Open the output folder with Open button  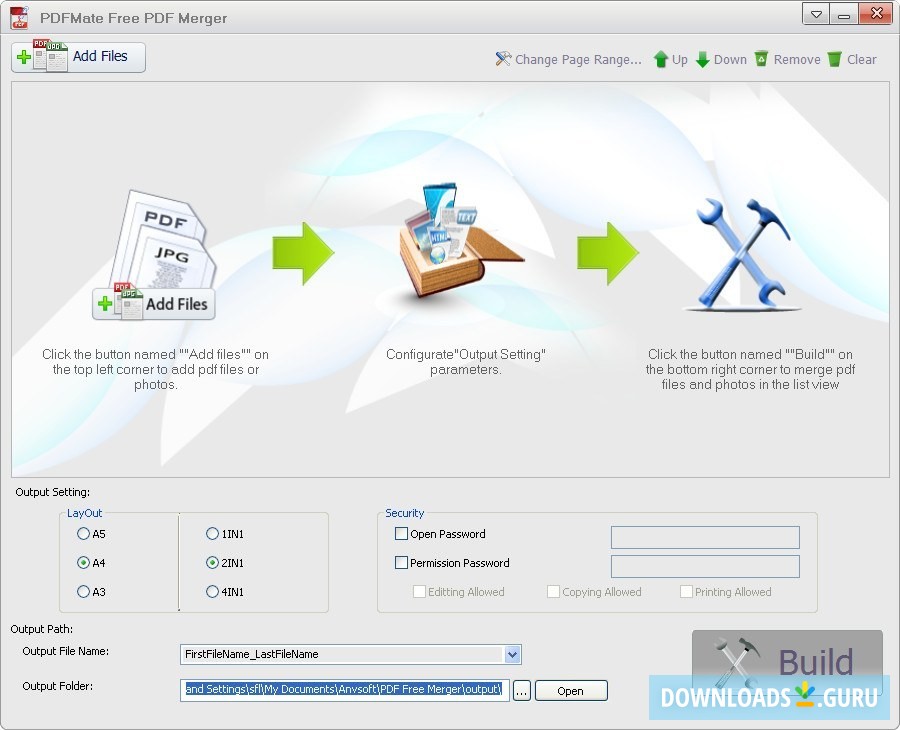point(571,691)
